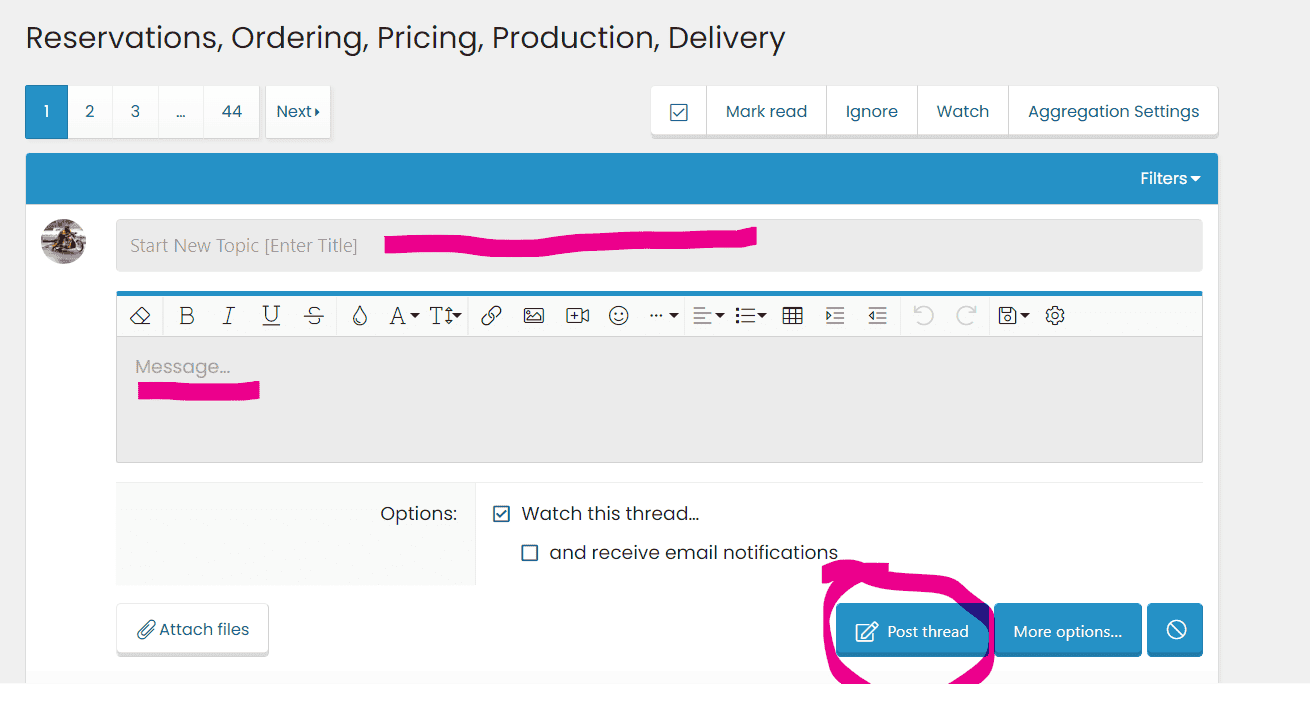Viewport: 1310px width, 715px height.
Task: Uncheck the Watch this thread checkbox
Action: (x=502, y=514)
